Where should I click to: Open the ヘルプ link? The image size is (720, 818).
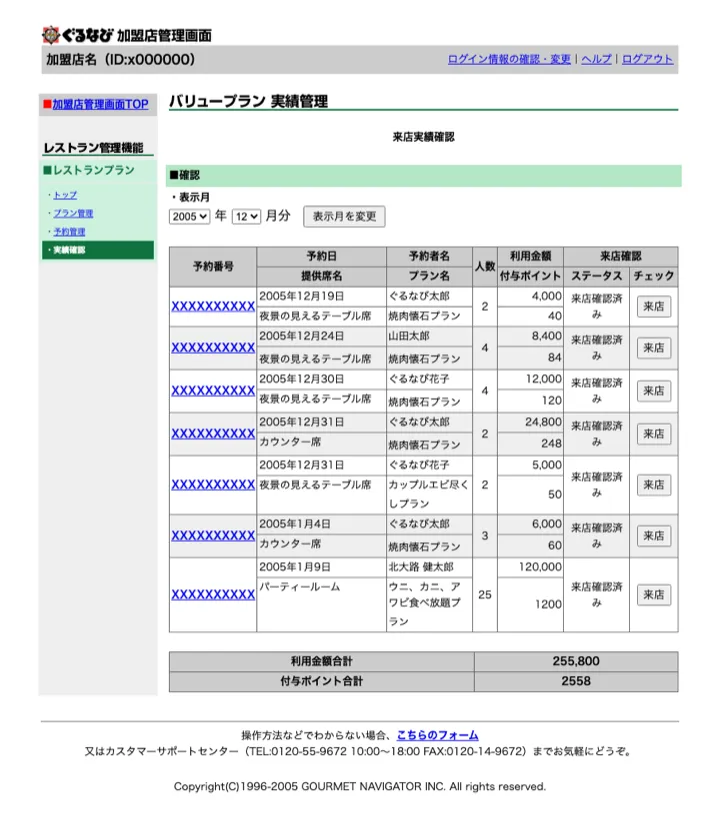point(596,59)
